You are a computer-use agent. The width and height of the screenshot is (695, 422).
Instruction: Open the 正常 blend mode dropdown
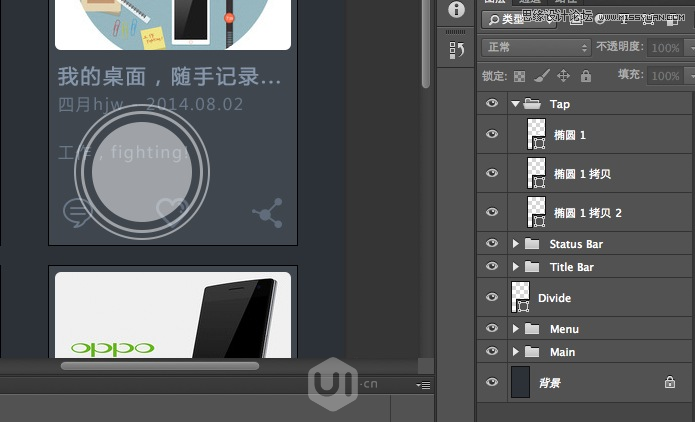[535, 47]
